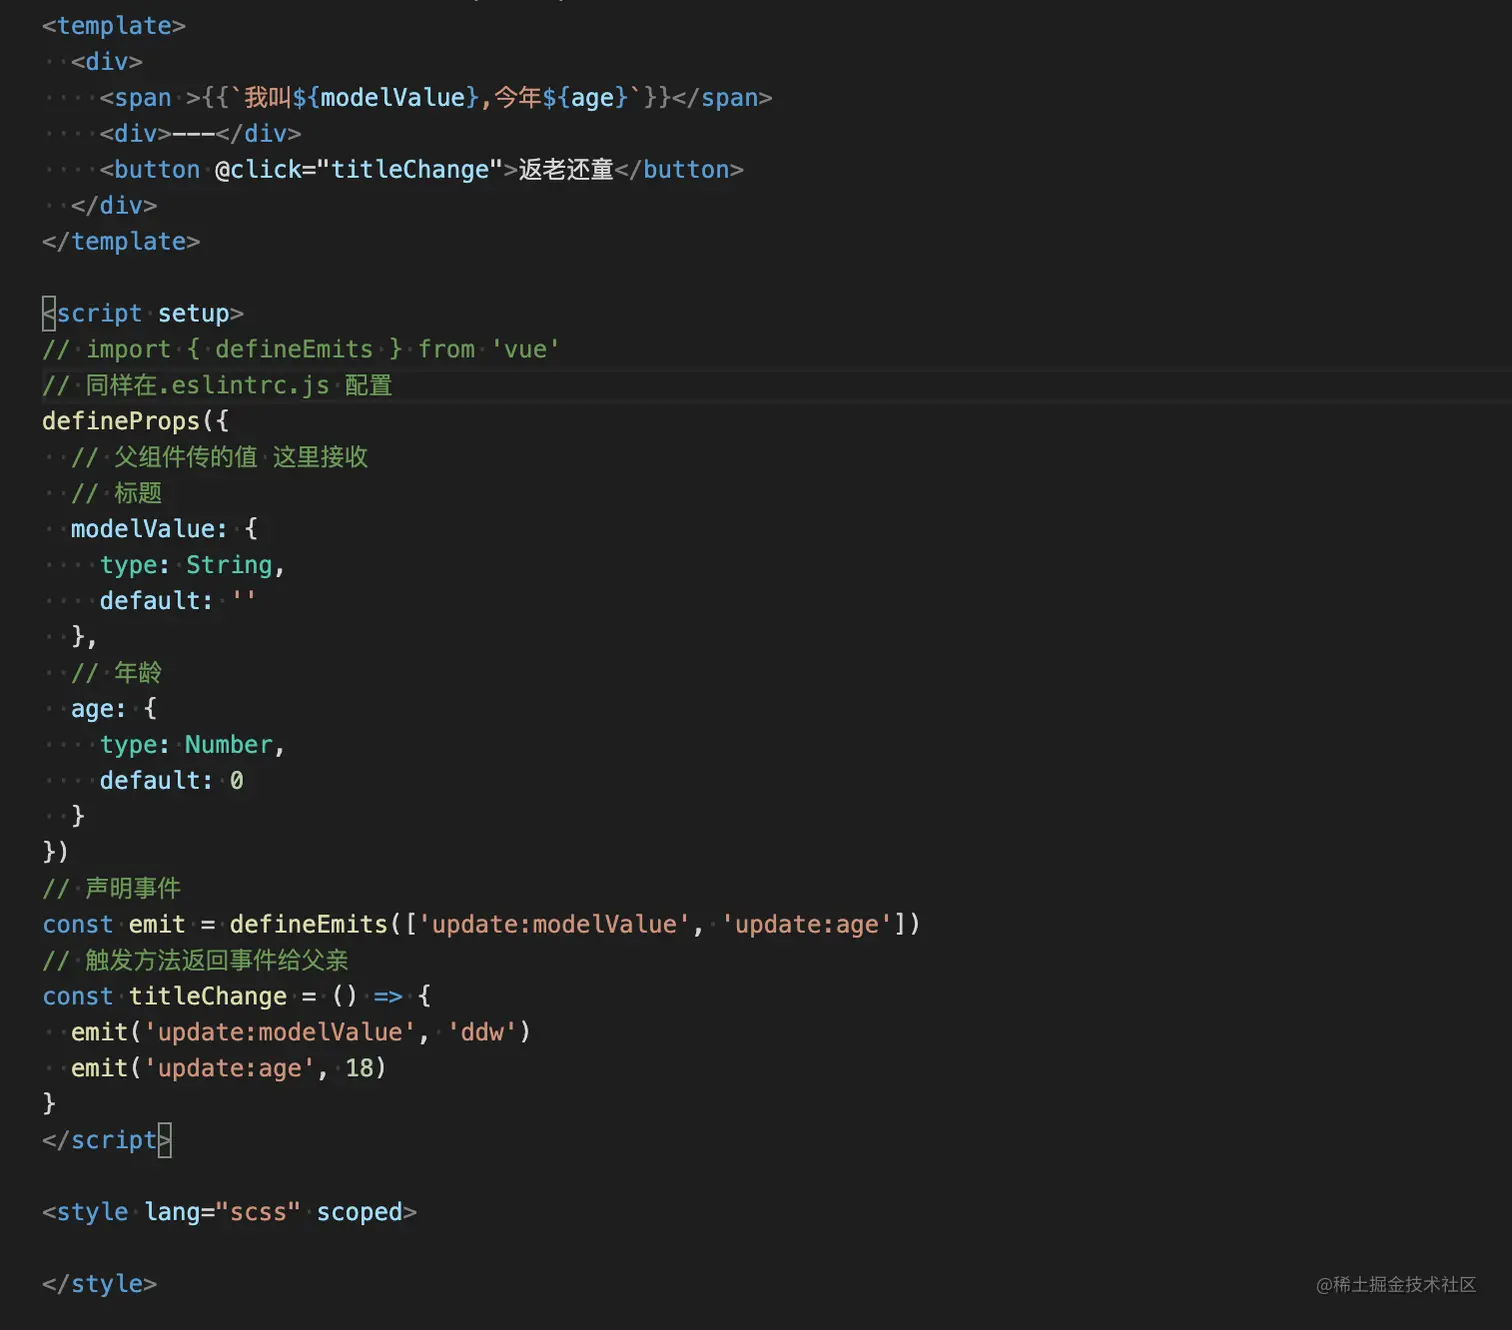This screenshot has width=1512, height=1330.
Task: Click the modelValue: { property line
Action: [164, 530]
